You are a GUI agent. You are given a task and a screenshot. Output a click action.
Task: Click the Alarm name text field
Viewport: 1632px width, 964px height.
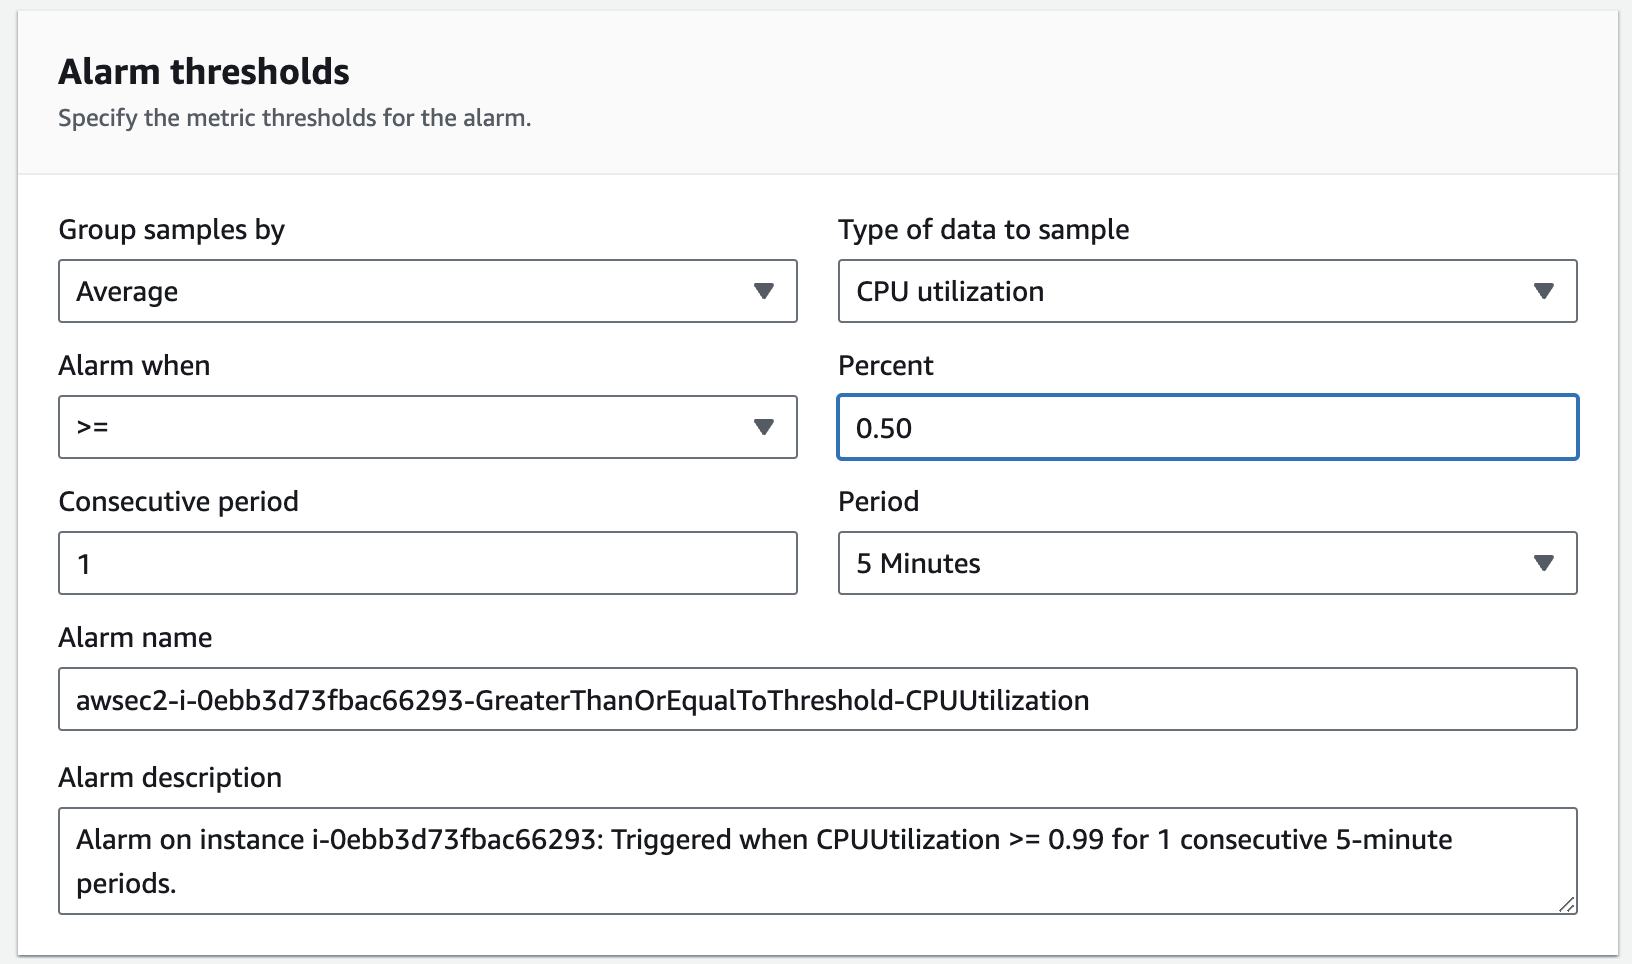click(x=817, y=699)
